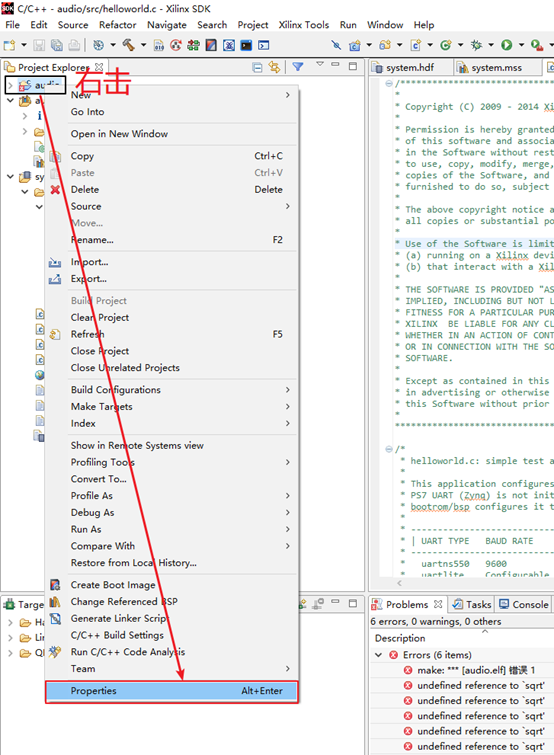Click the Program FPGA toolbar icon
This screenshot has width=554, height=755.
(193, 45)
